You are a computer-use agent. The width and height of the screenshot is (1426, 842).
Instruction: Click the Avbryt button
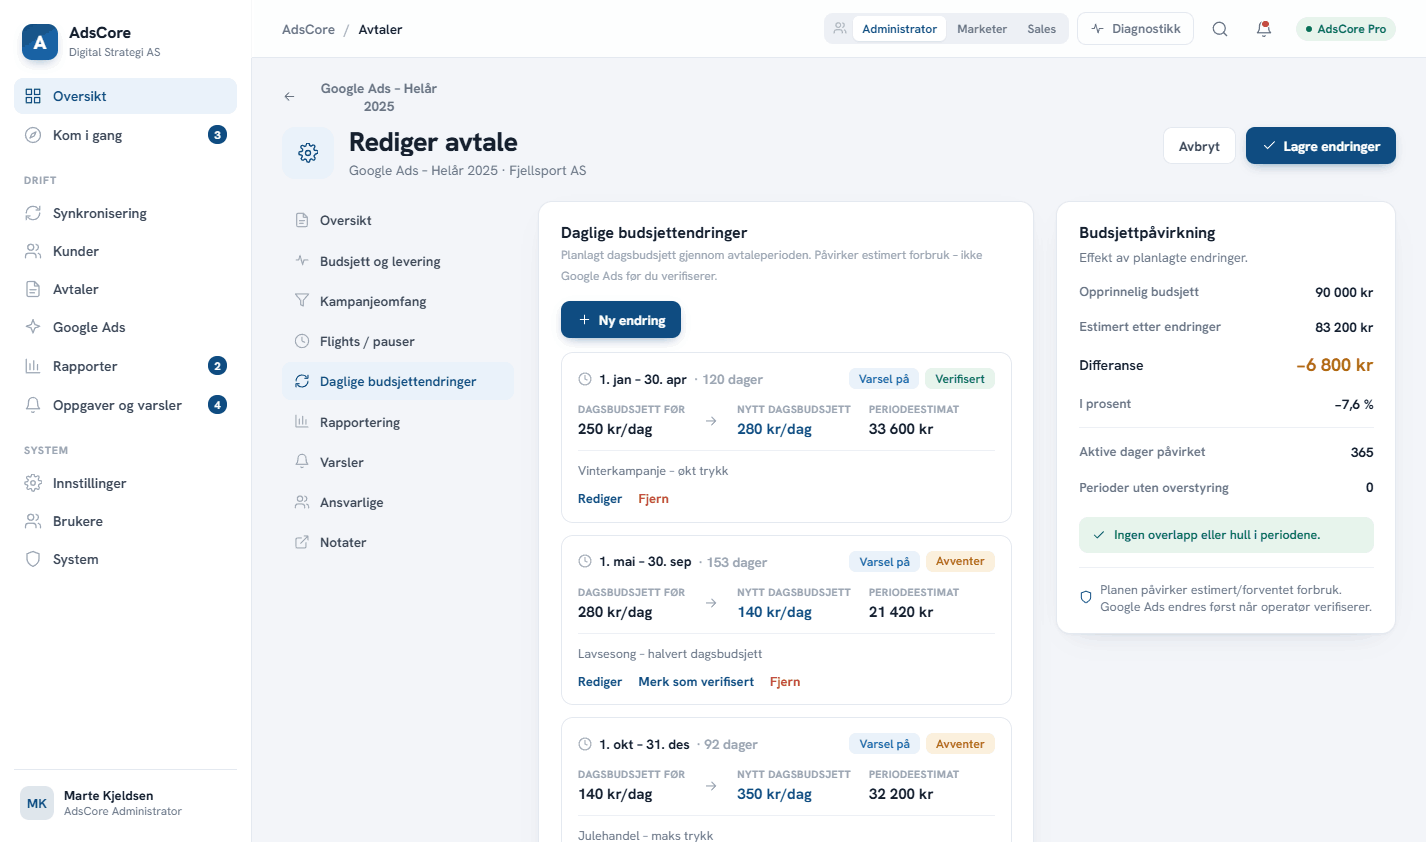click(1199, 146)
